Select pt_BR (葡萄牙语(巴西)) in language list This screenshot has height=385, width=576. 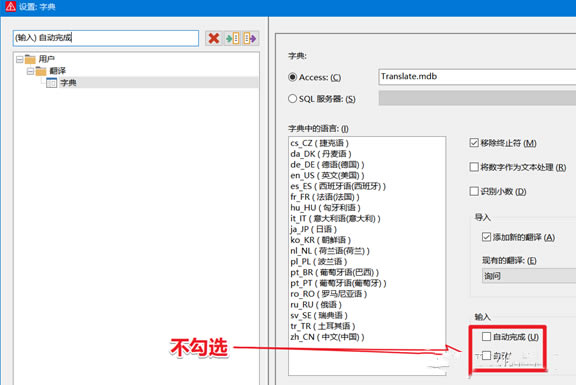point(334,272)
